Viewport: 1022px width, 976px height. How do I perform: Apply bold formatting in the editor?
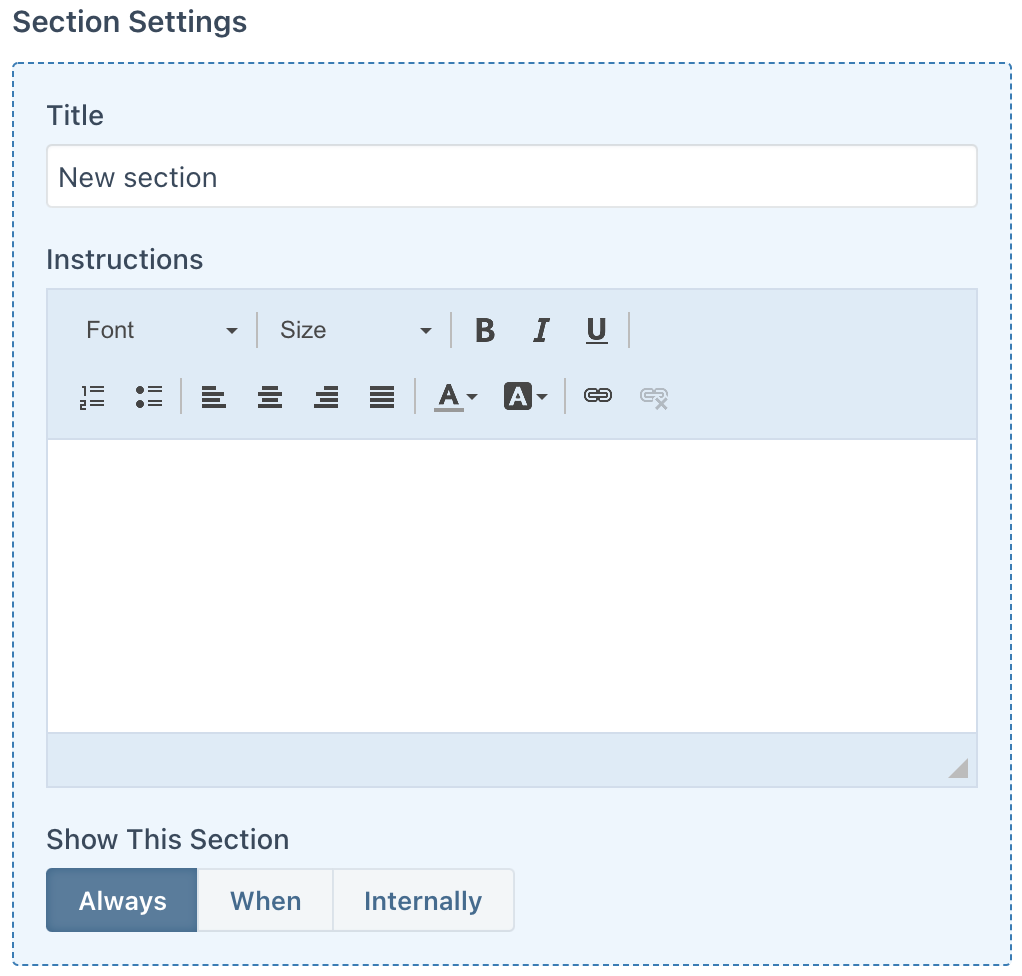tap(484, 330)
